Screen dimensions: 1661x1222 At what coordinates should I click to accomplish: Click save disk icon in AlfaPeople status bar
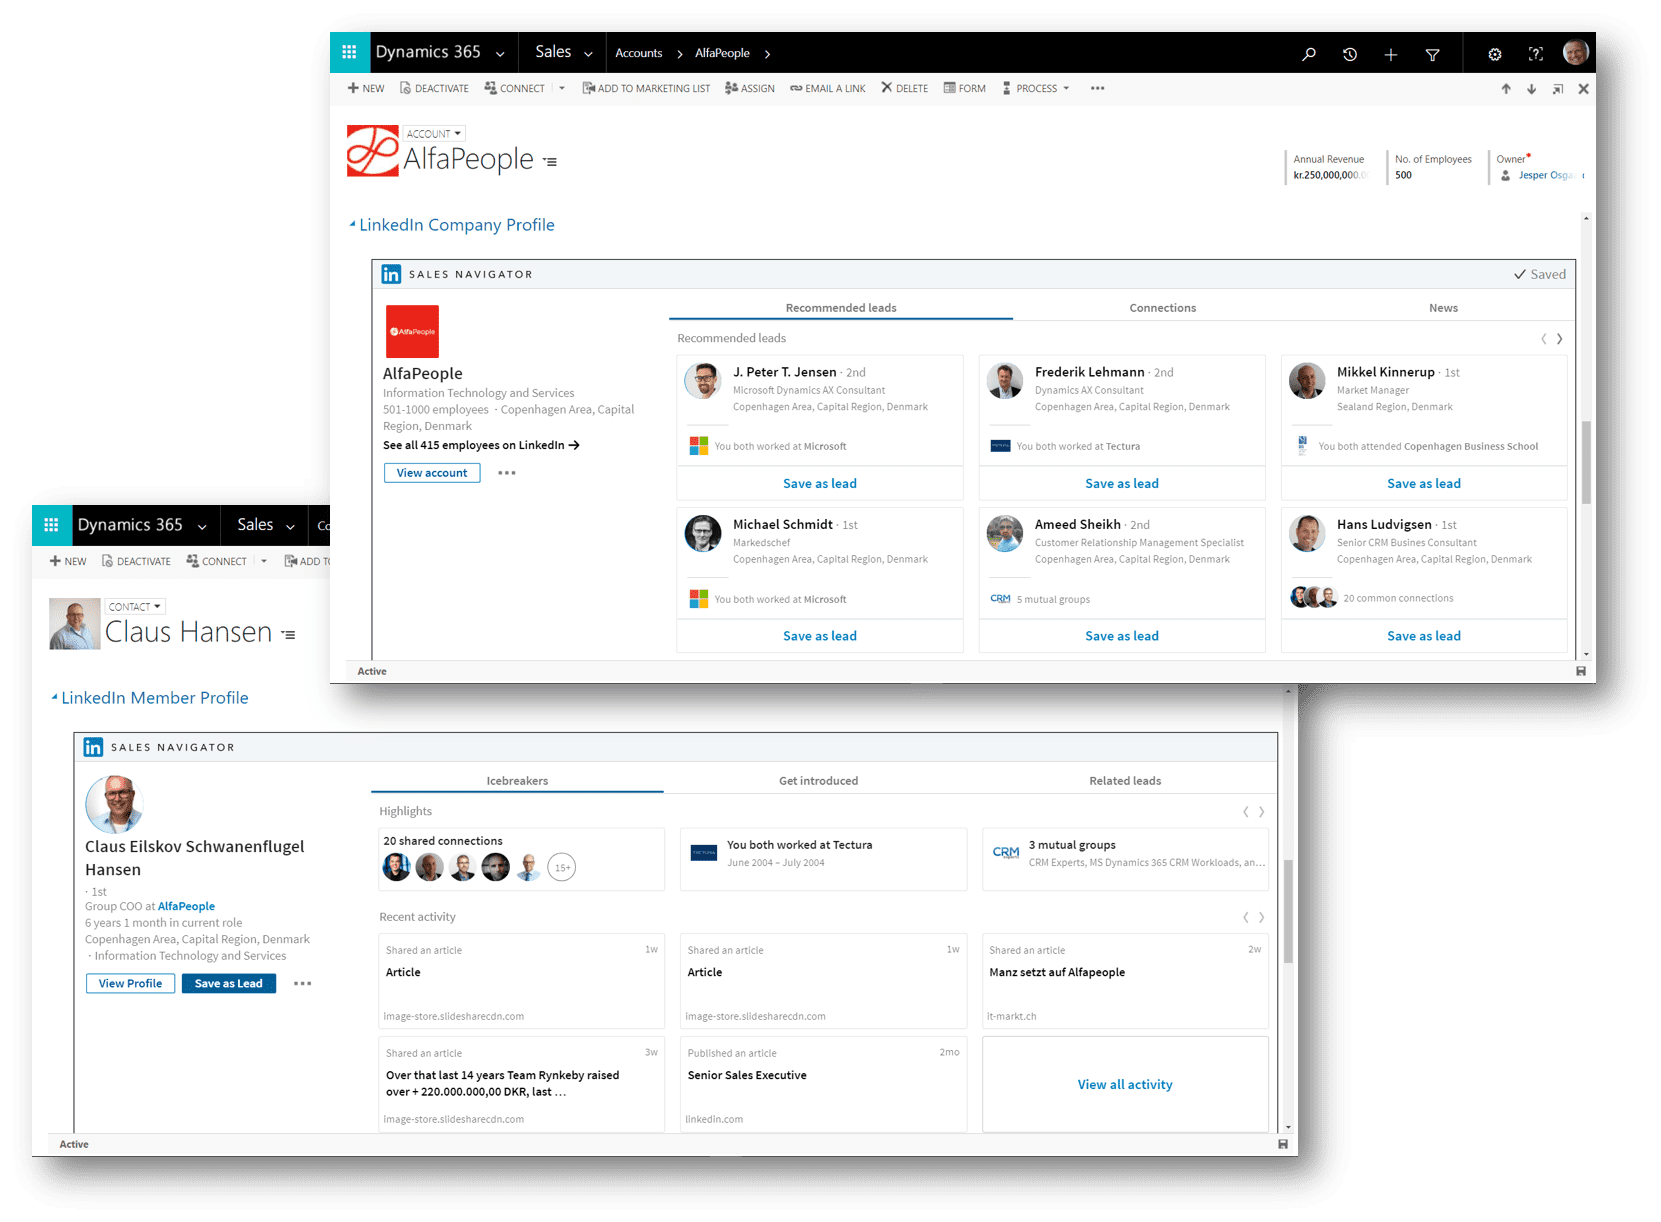tap(1580, 671)
